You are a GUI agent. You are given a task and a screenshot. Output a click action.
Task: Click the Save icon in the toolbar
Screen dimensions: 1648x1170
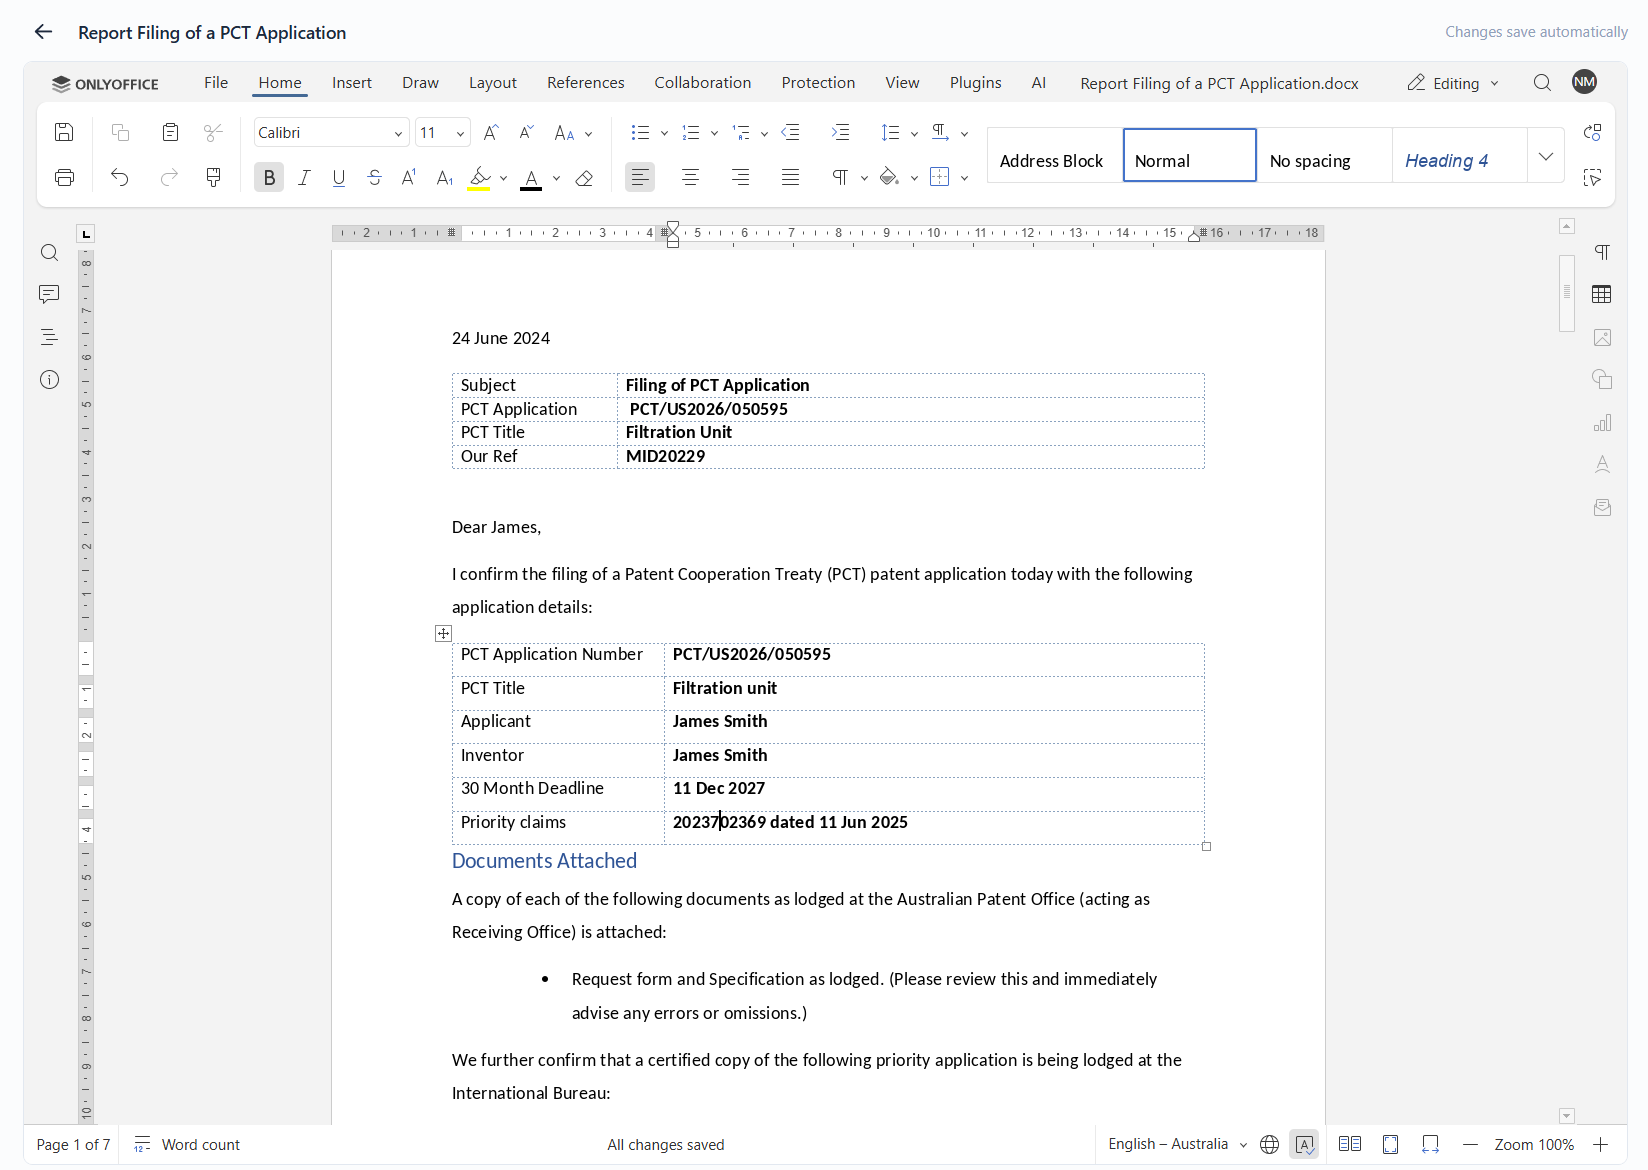(64, 132)
